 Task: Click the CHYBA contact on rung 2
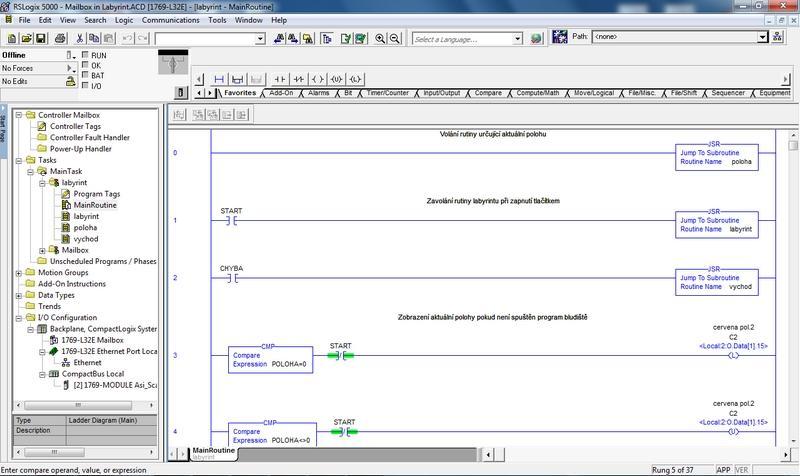pyautogui.click(x=232, y=278)
